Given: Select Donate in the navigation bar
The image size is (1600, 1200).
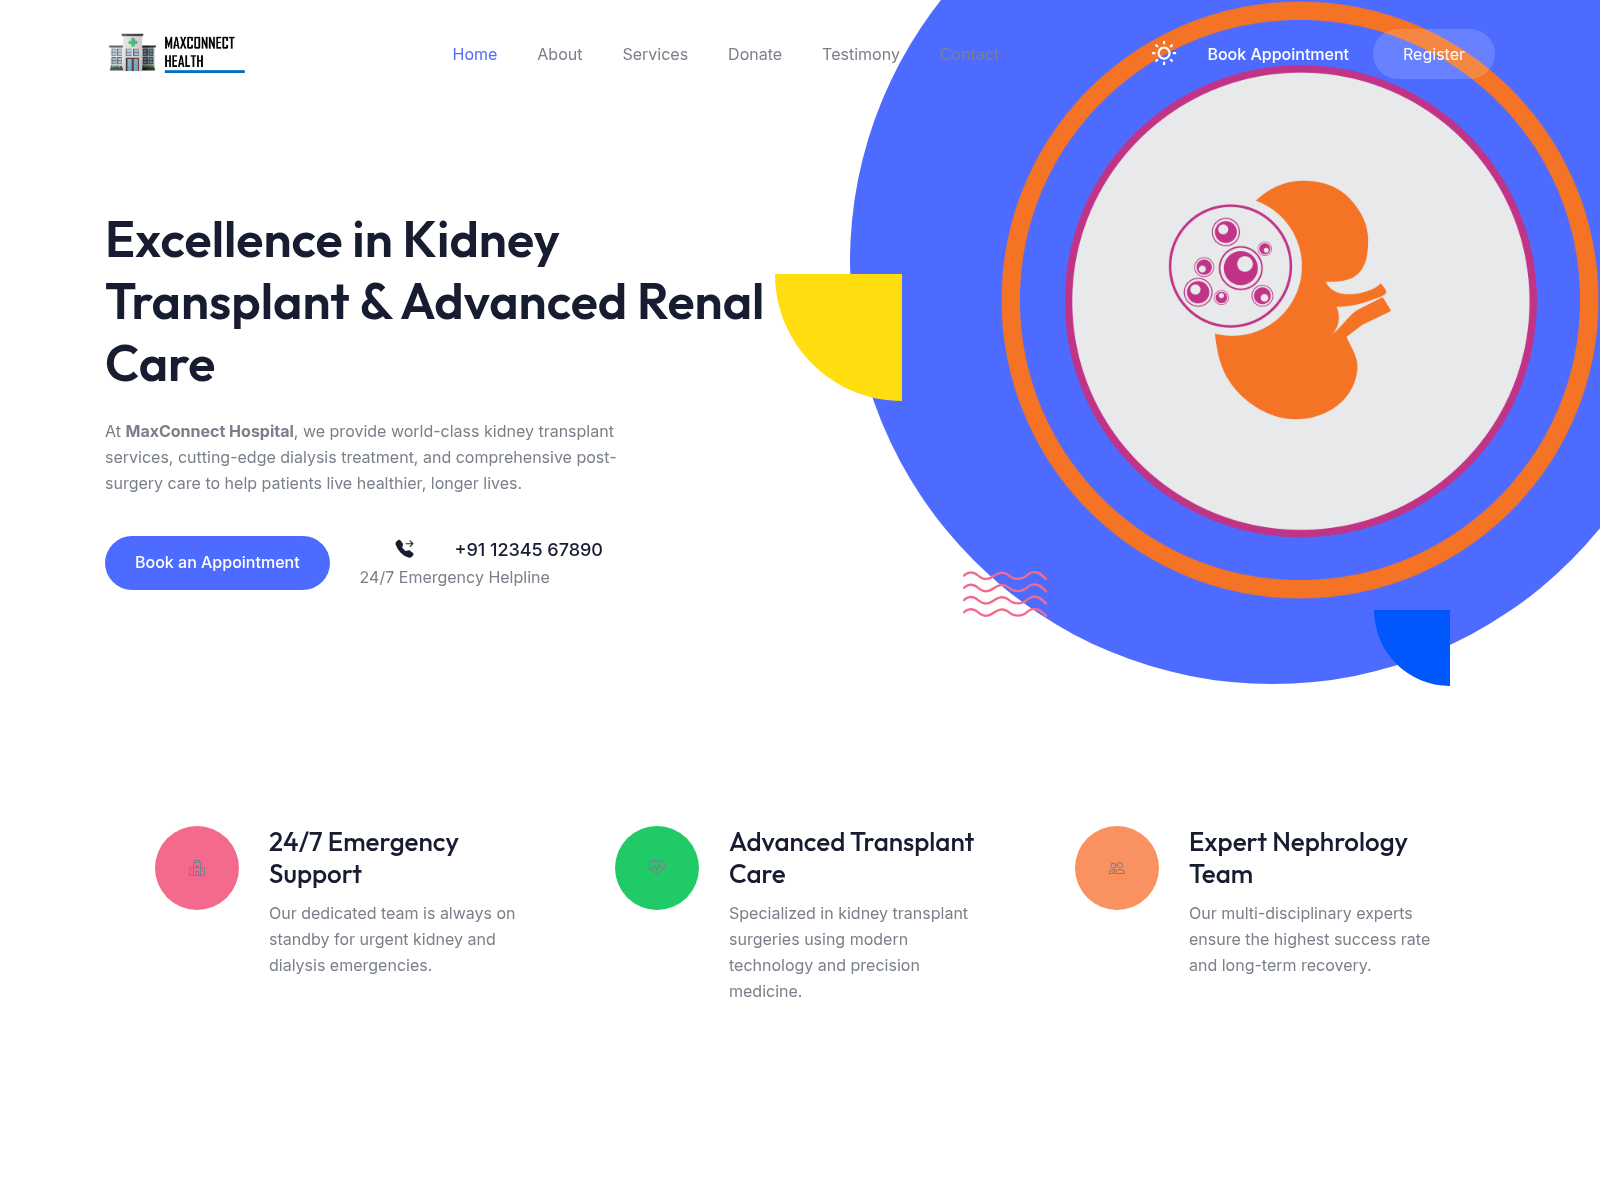Looking at the screenshot, I should [x=755, y=54].
